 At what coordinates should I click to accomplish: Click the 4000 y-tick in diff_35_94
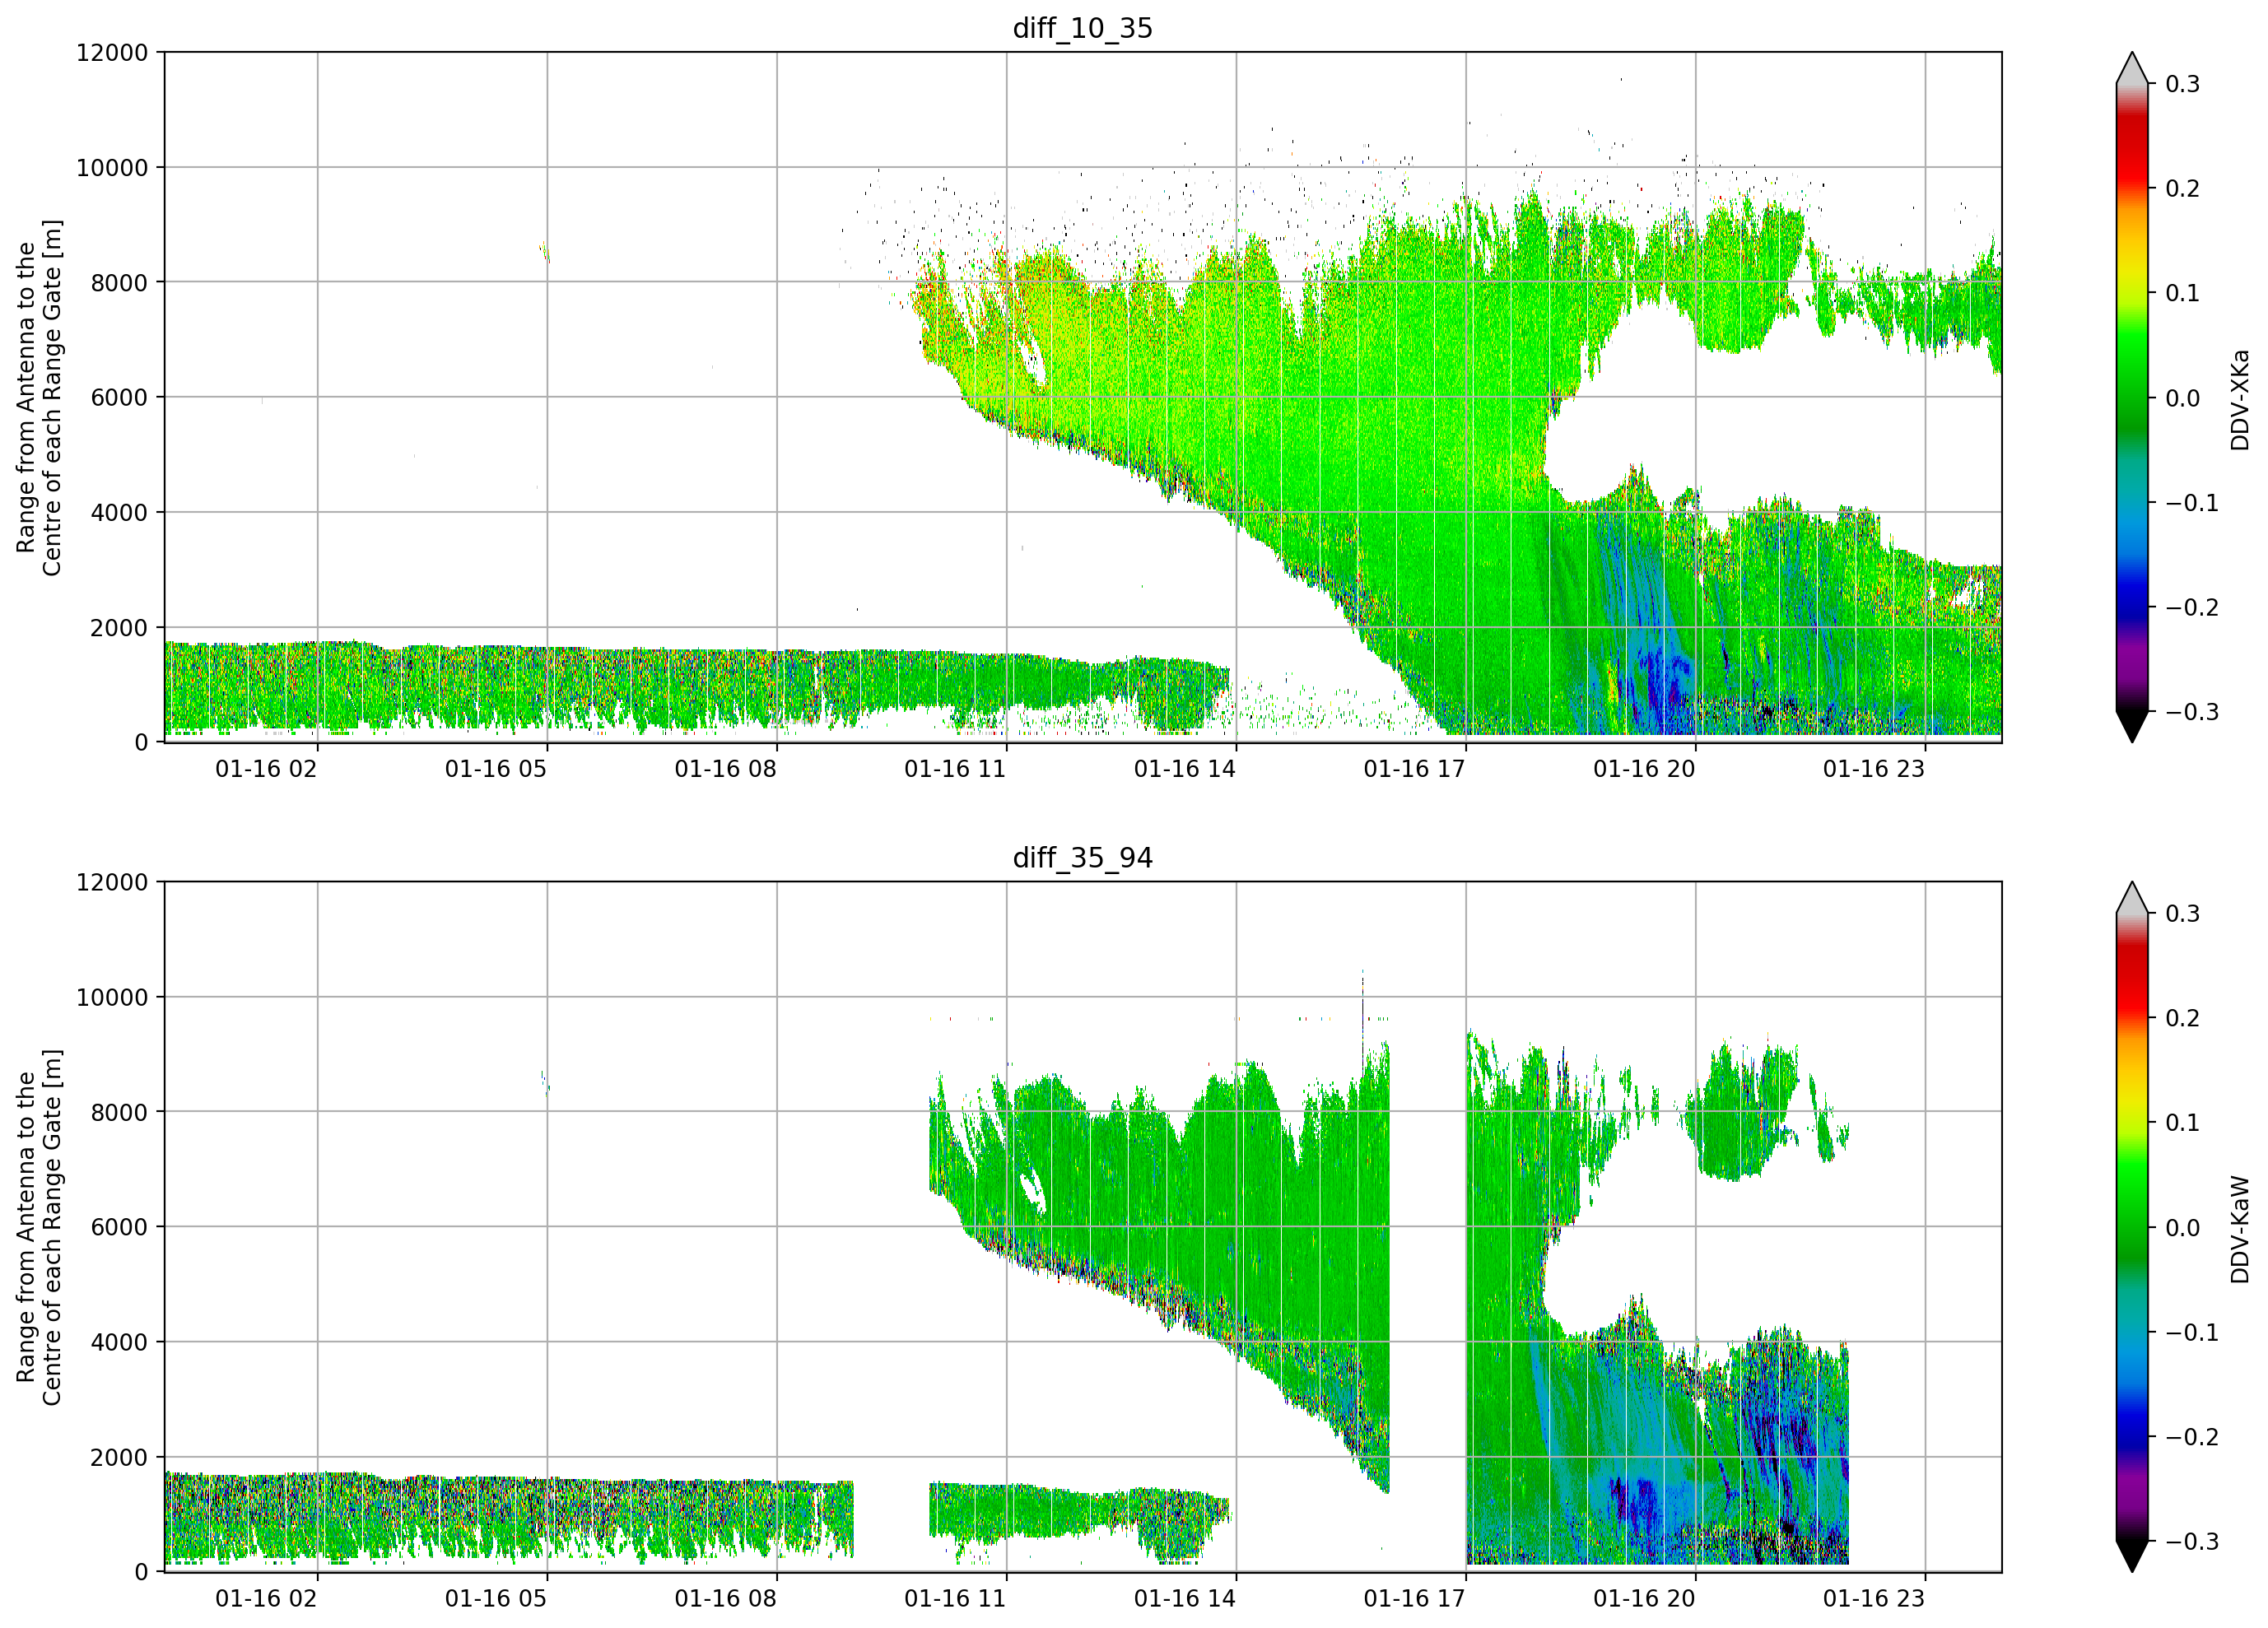point(119,1342)
